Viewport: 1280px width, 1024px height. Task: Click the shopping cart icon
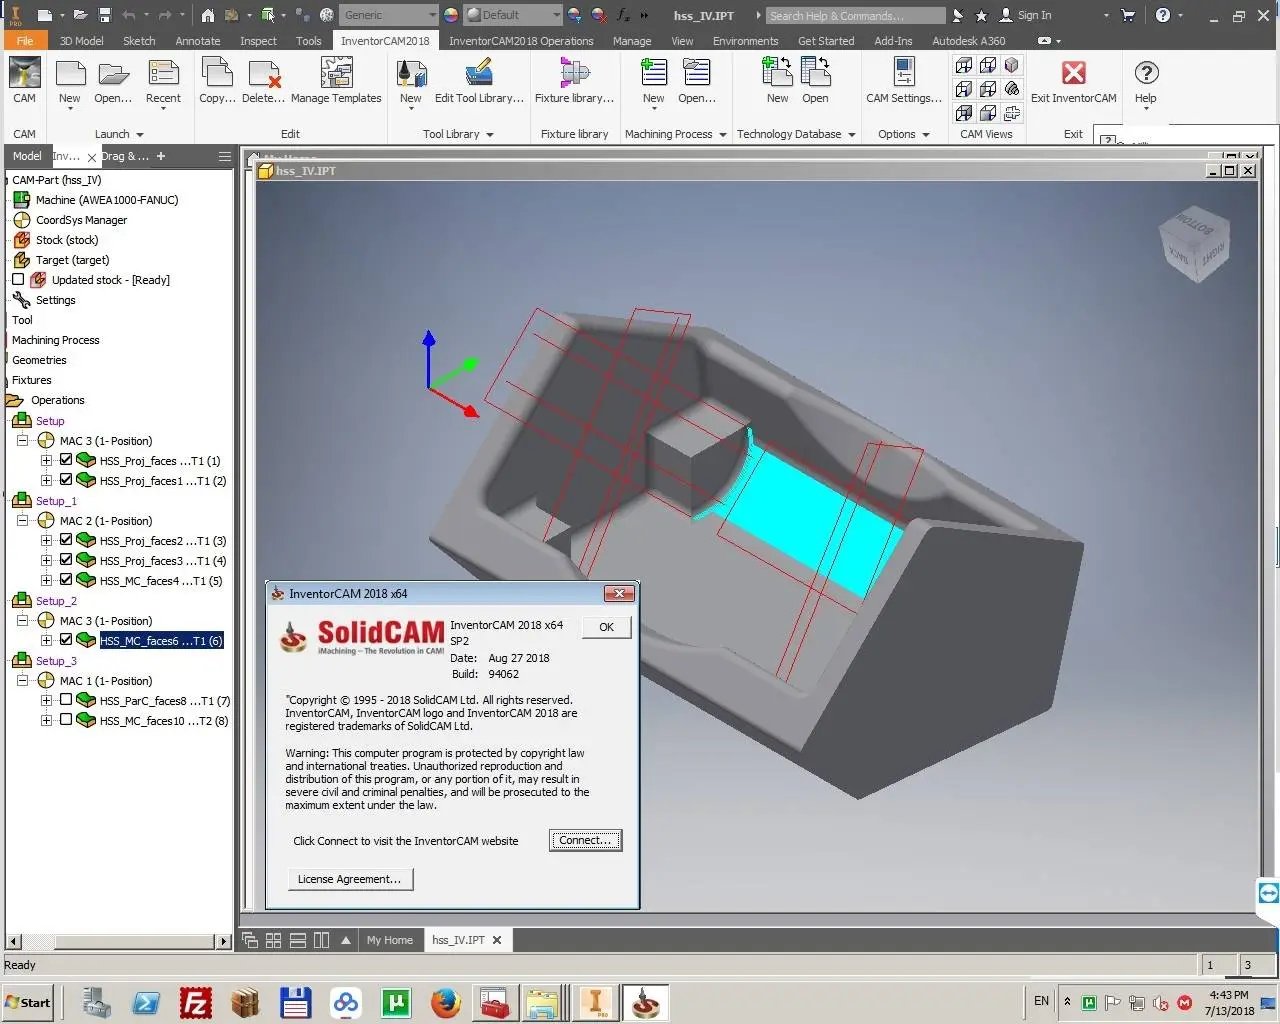click(1128, 15)
